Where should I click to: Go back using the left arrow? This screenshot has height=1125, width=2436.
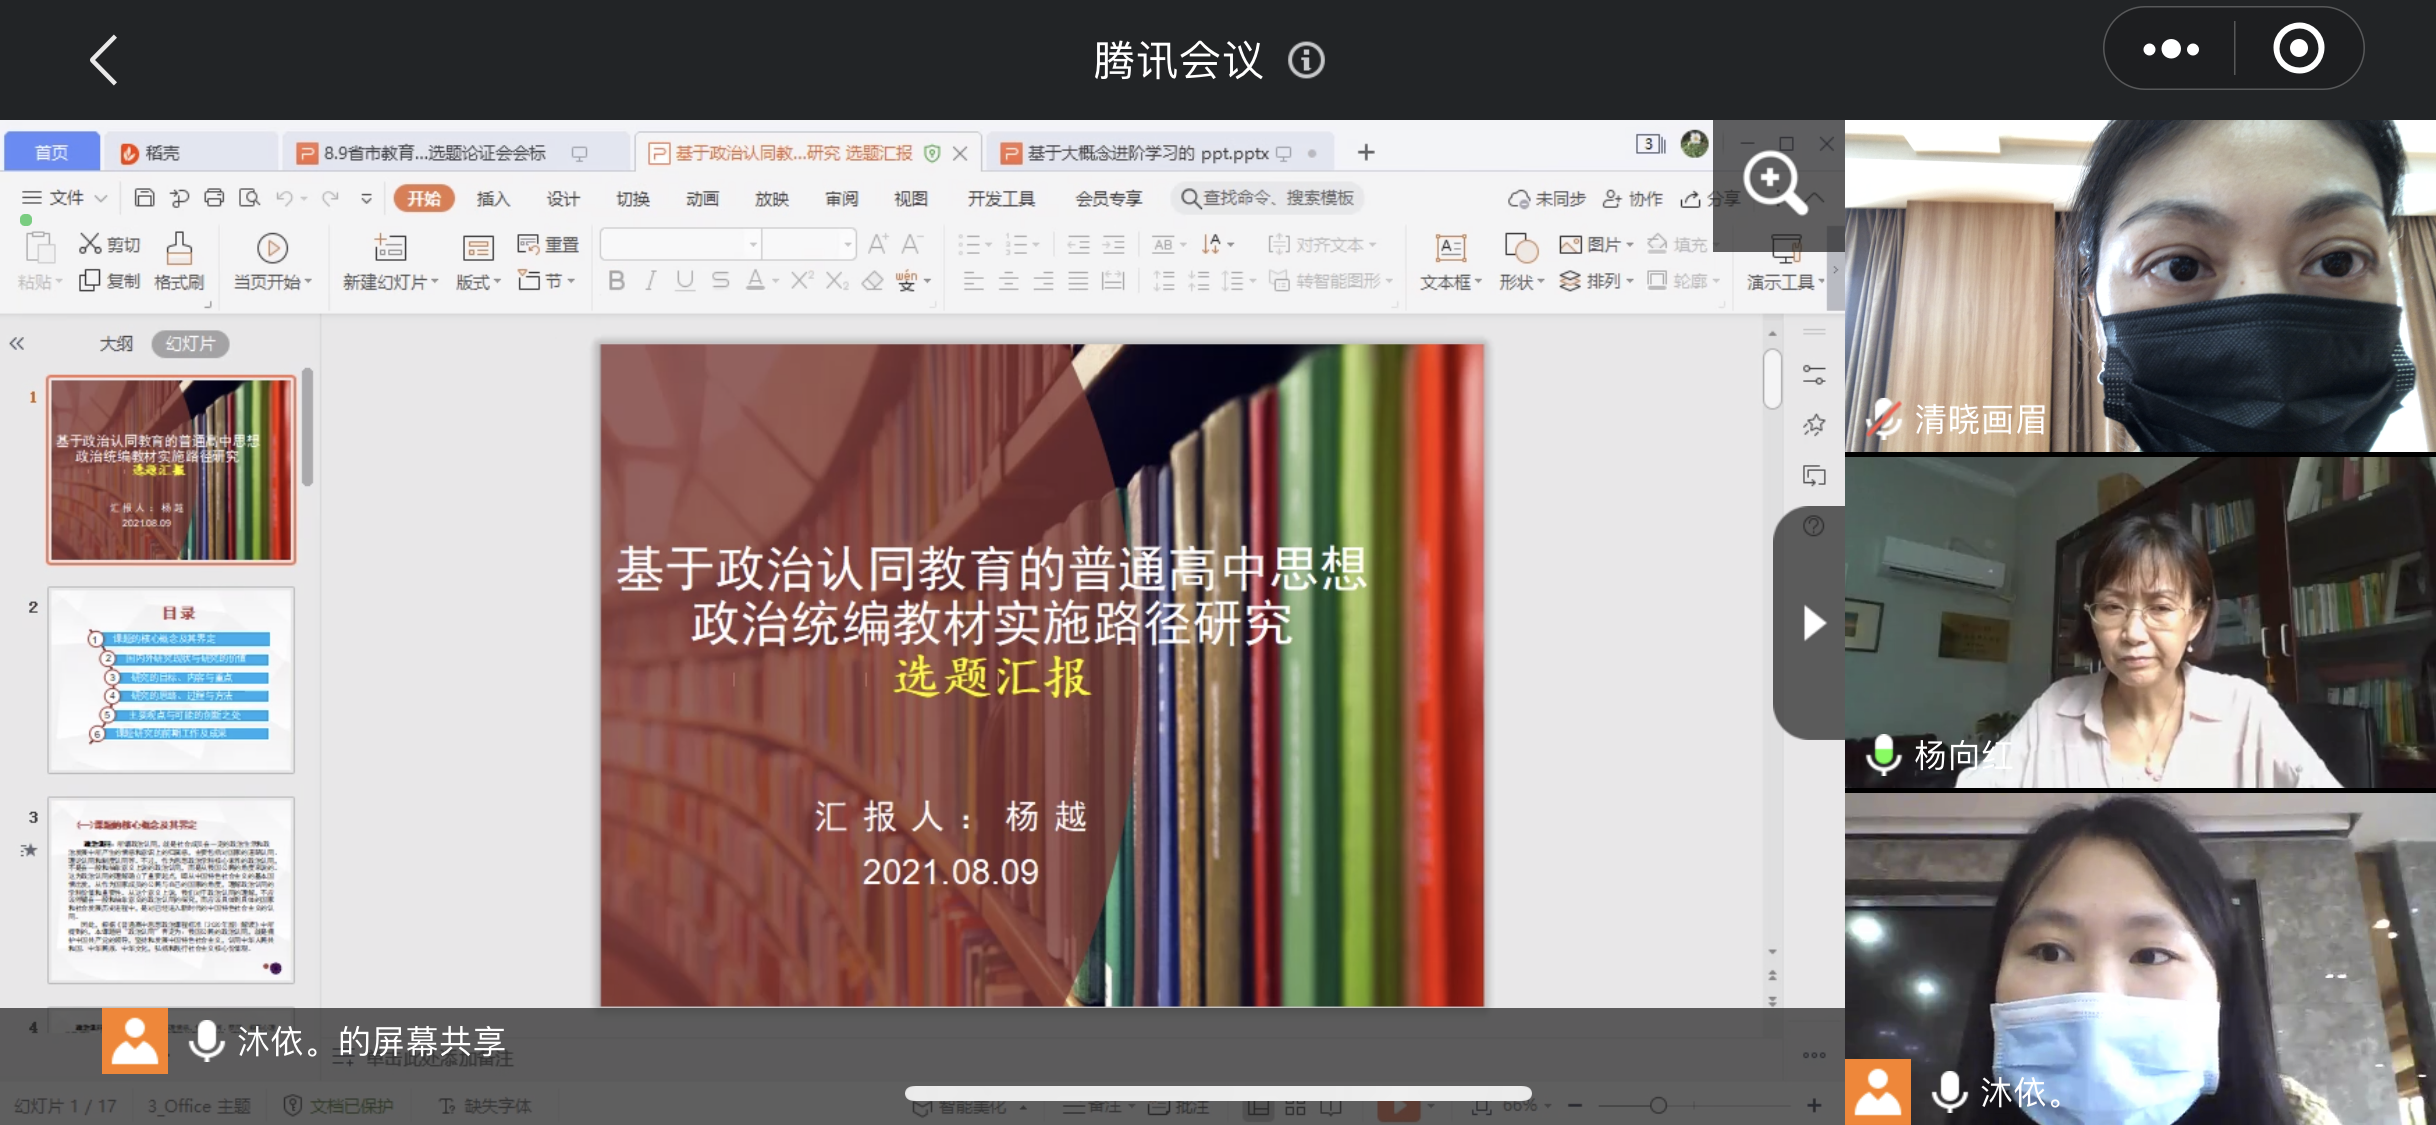pos(104,60)
